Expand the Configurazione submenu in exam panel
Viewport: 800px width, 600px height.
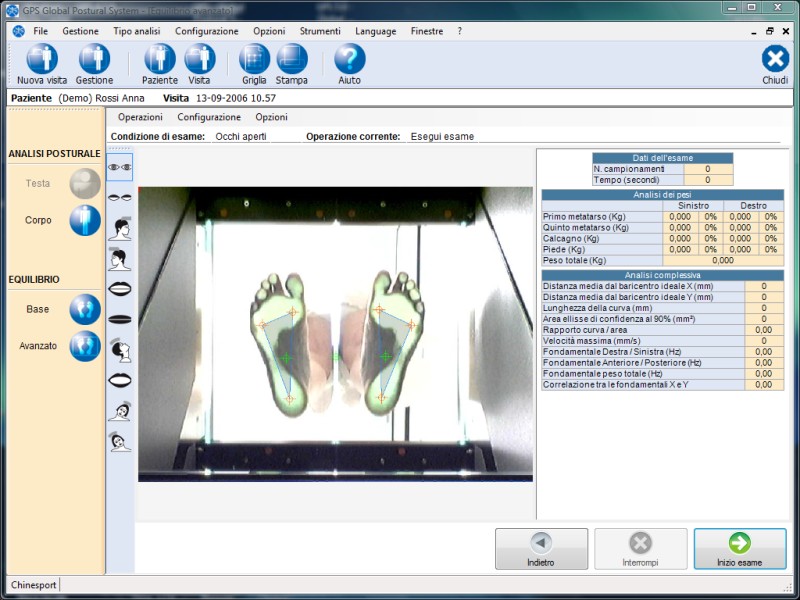(209, 117)
